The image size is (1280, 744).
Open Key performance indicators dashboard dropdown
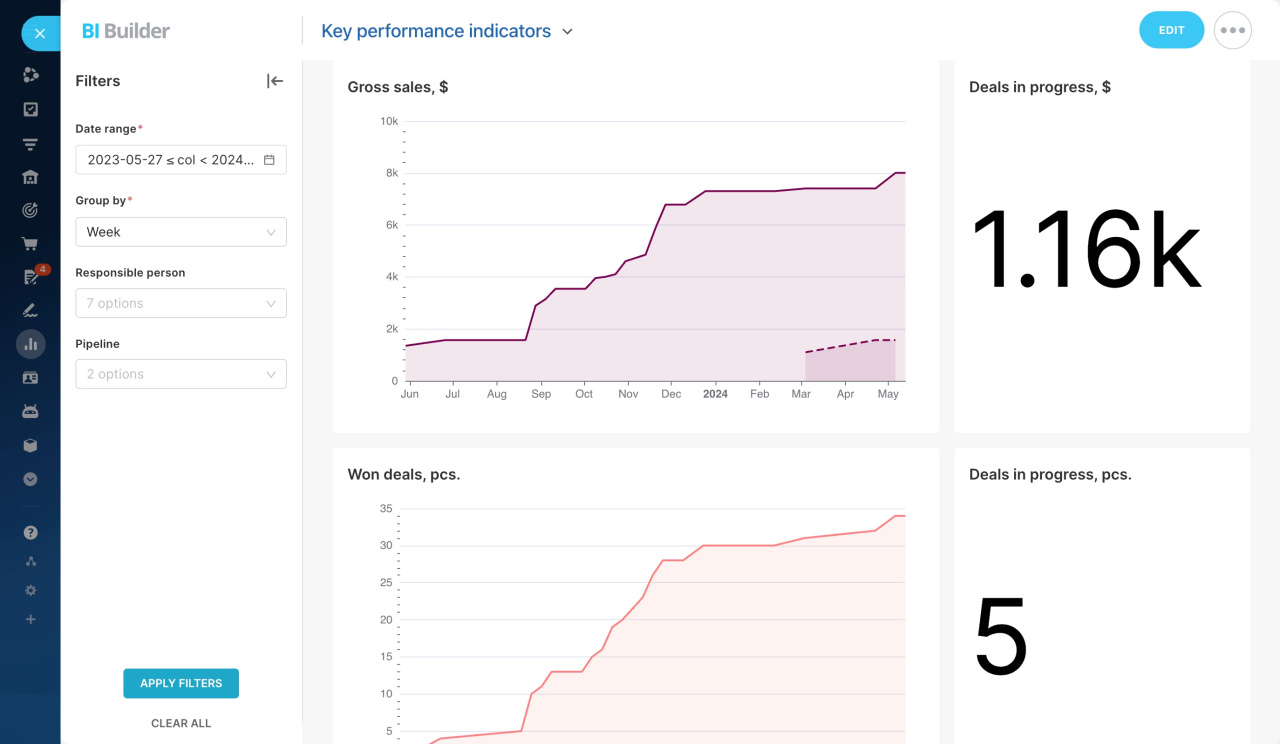point(447,31)
